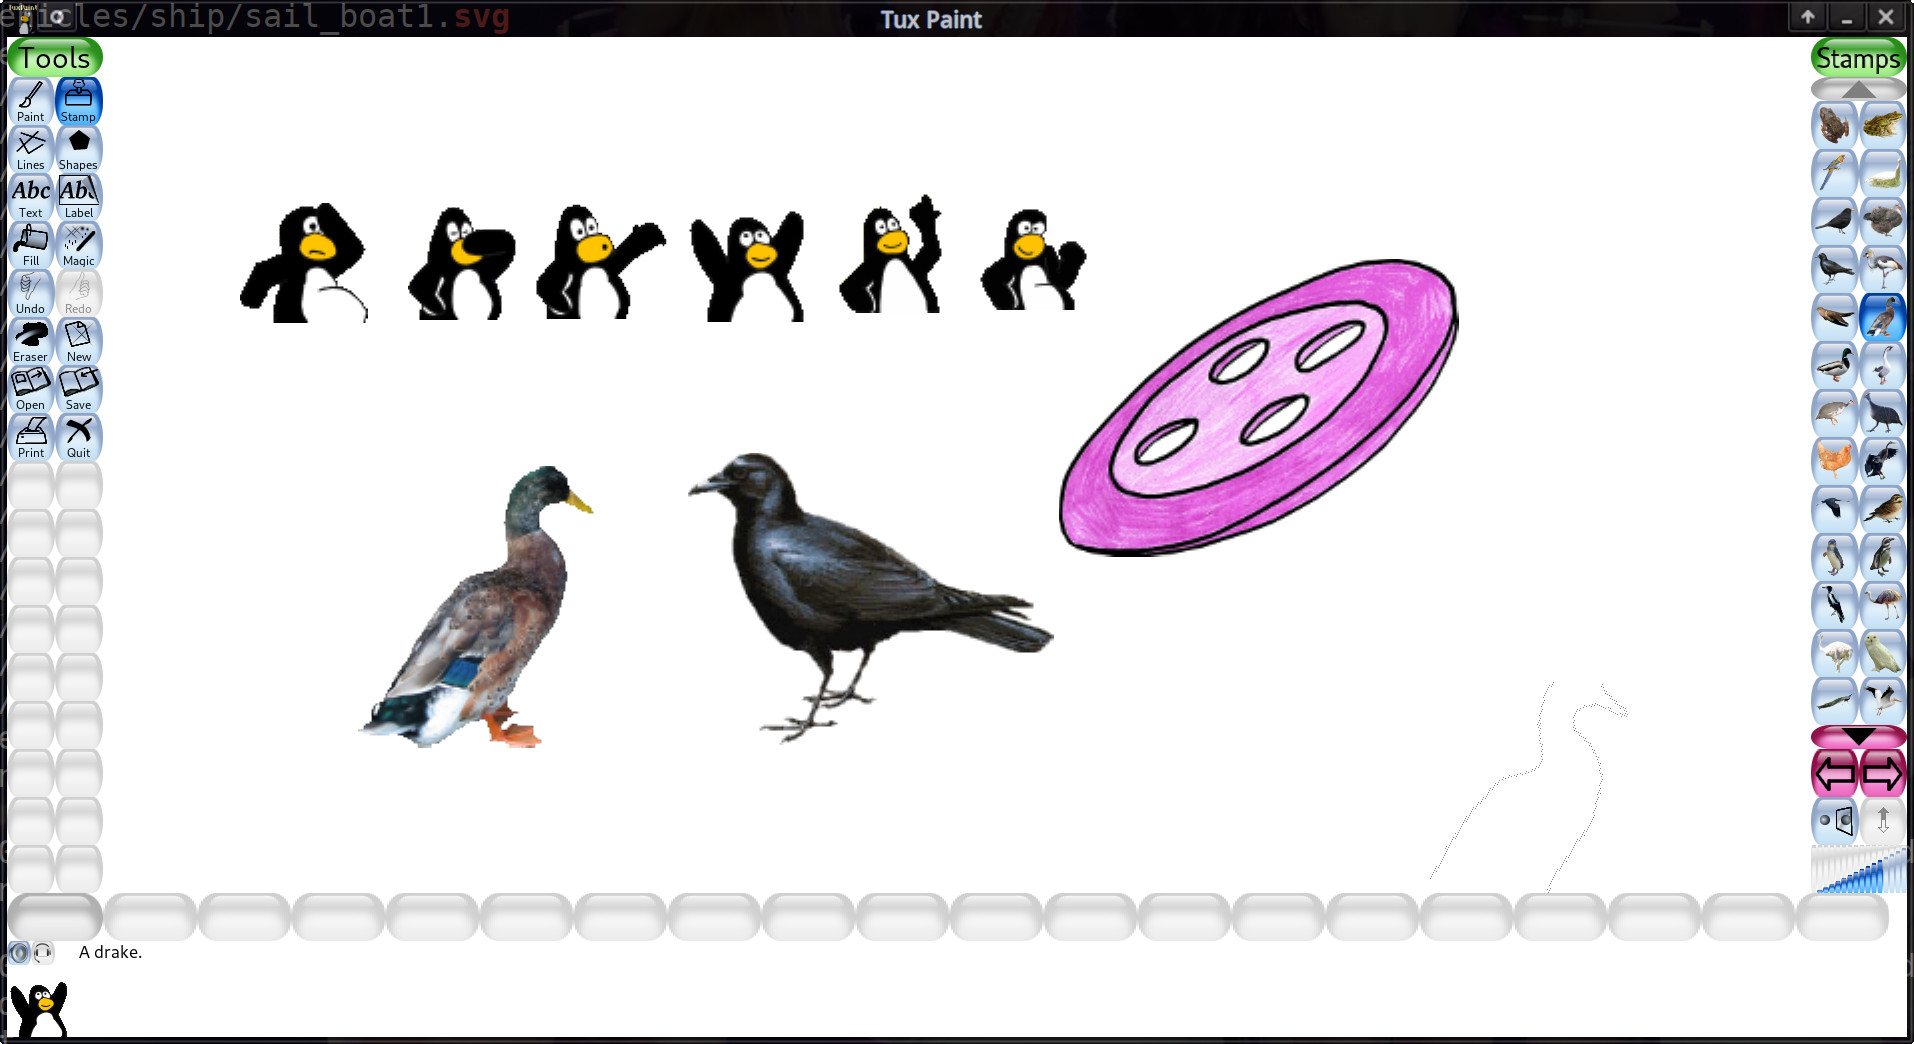Activate the Label tool
Viewport: 1914px width, 1044px height.
click(x=79, y=198)
